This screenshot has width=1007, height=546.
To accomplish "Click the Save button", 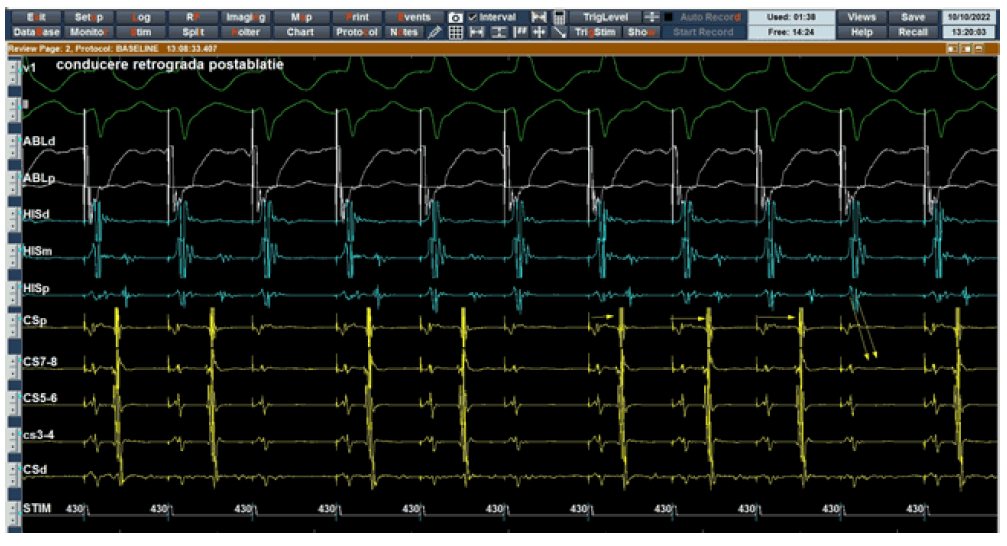I will click(913, 17).
